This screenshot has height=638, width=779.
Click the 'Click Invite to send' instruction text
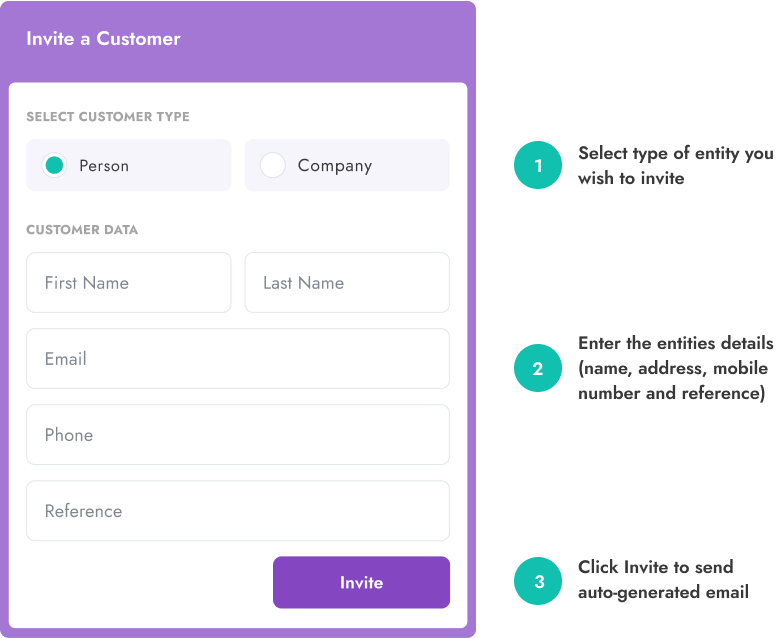pyautogui.click(x=663, y=579)
